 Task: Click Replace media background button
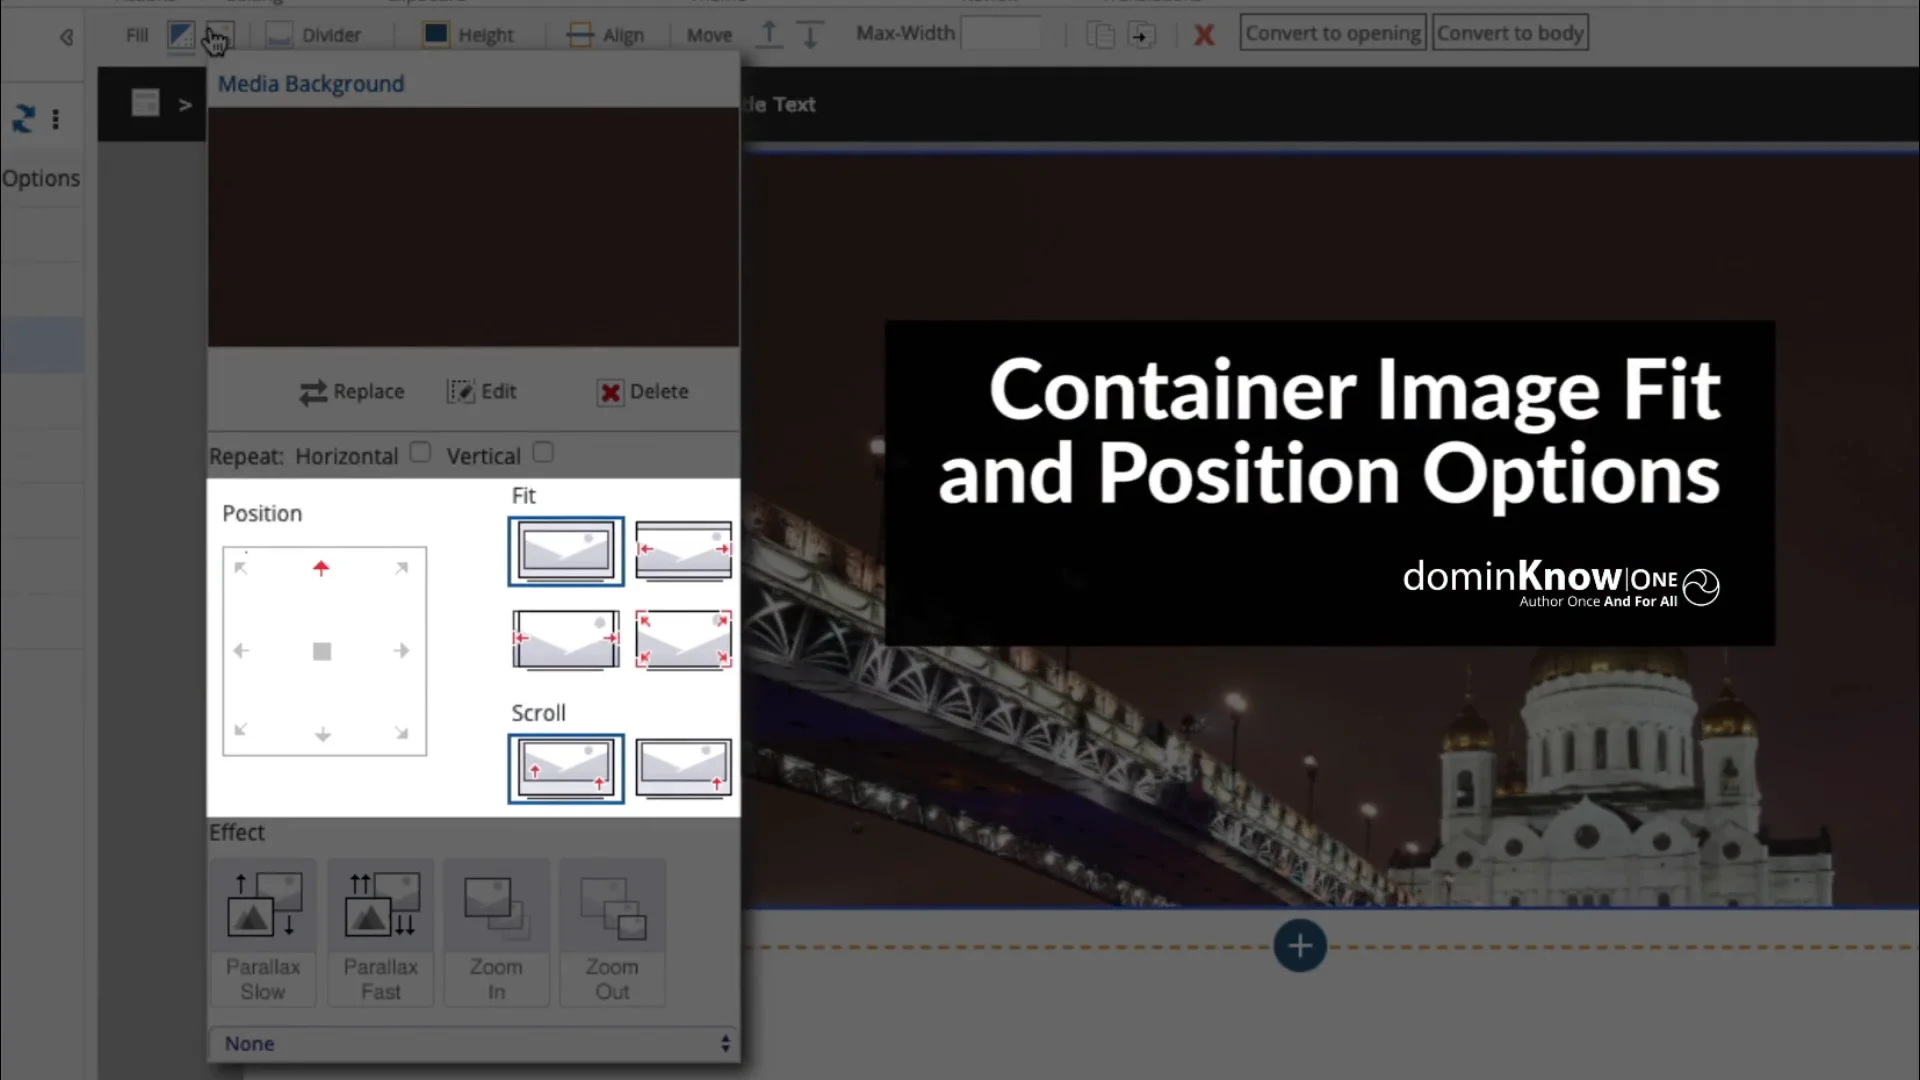[352, 392]
